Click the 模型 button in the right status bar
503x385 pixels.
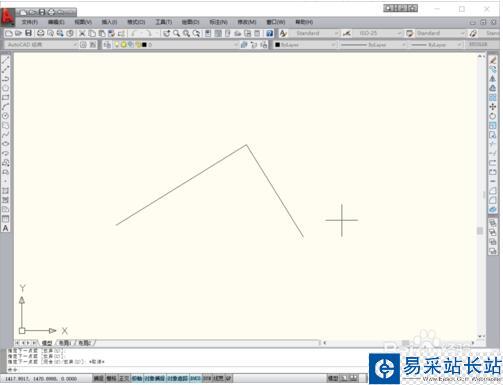coord(333,378)
